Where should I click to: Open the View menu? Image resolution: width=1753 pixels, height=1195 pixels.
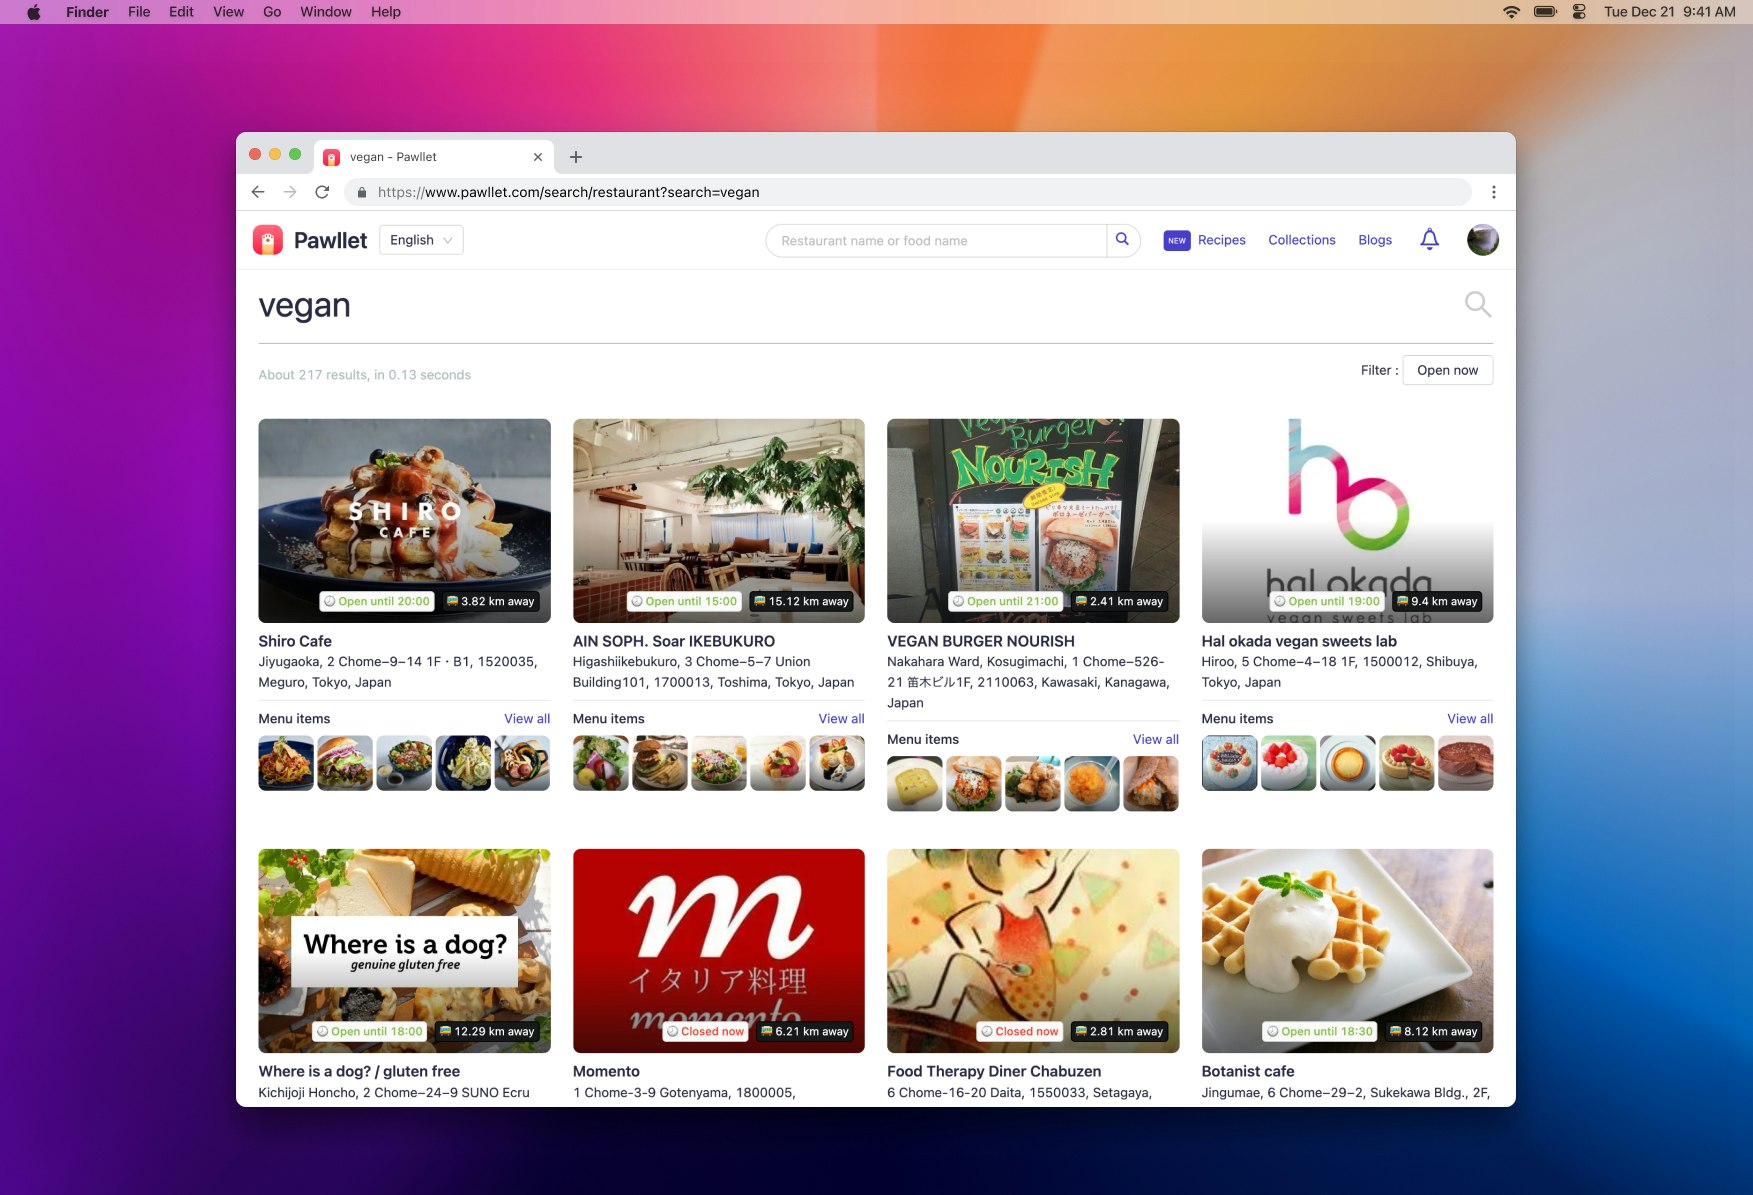(228, 12)
